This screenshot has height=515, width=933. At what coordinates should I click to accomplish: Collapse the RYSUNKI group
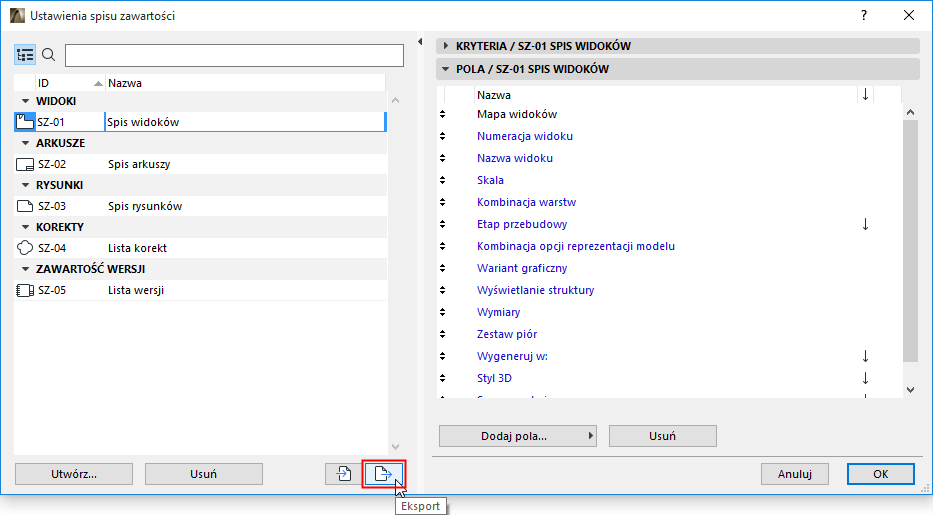25,185
